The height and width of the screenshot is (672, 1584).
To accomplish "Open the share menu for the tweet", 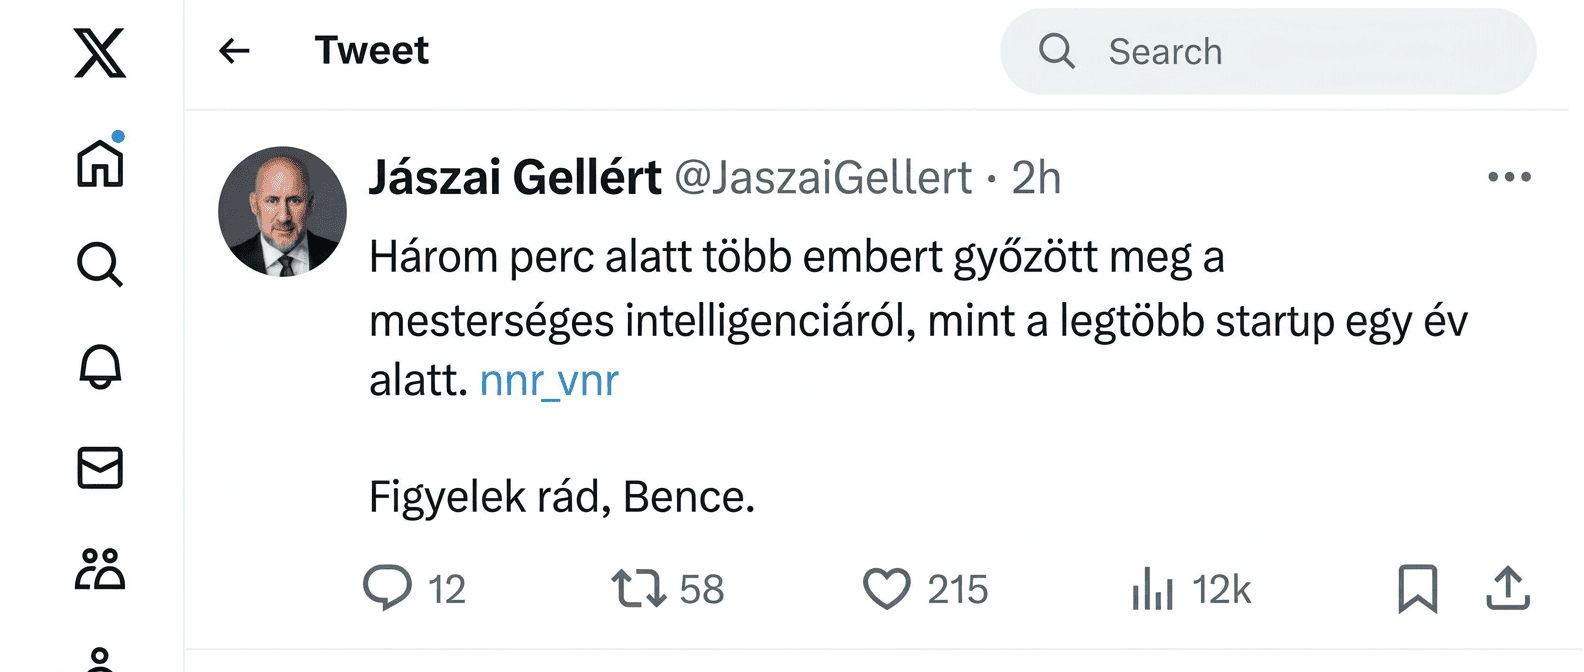I will pos(1508,588).
